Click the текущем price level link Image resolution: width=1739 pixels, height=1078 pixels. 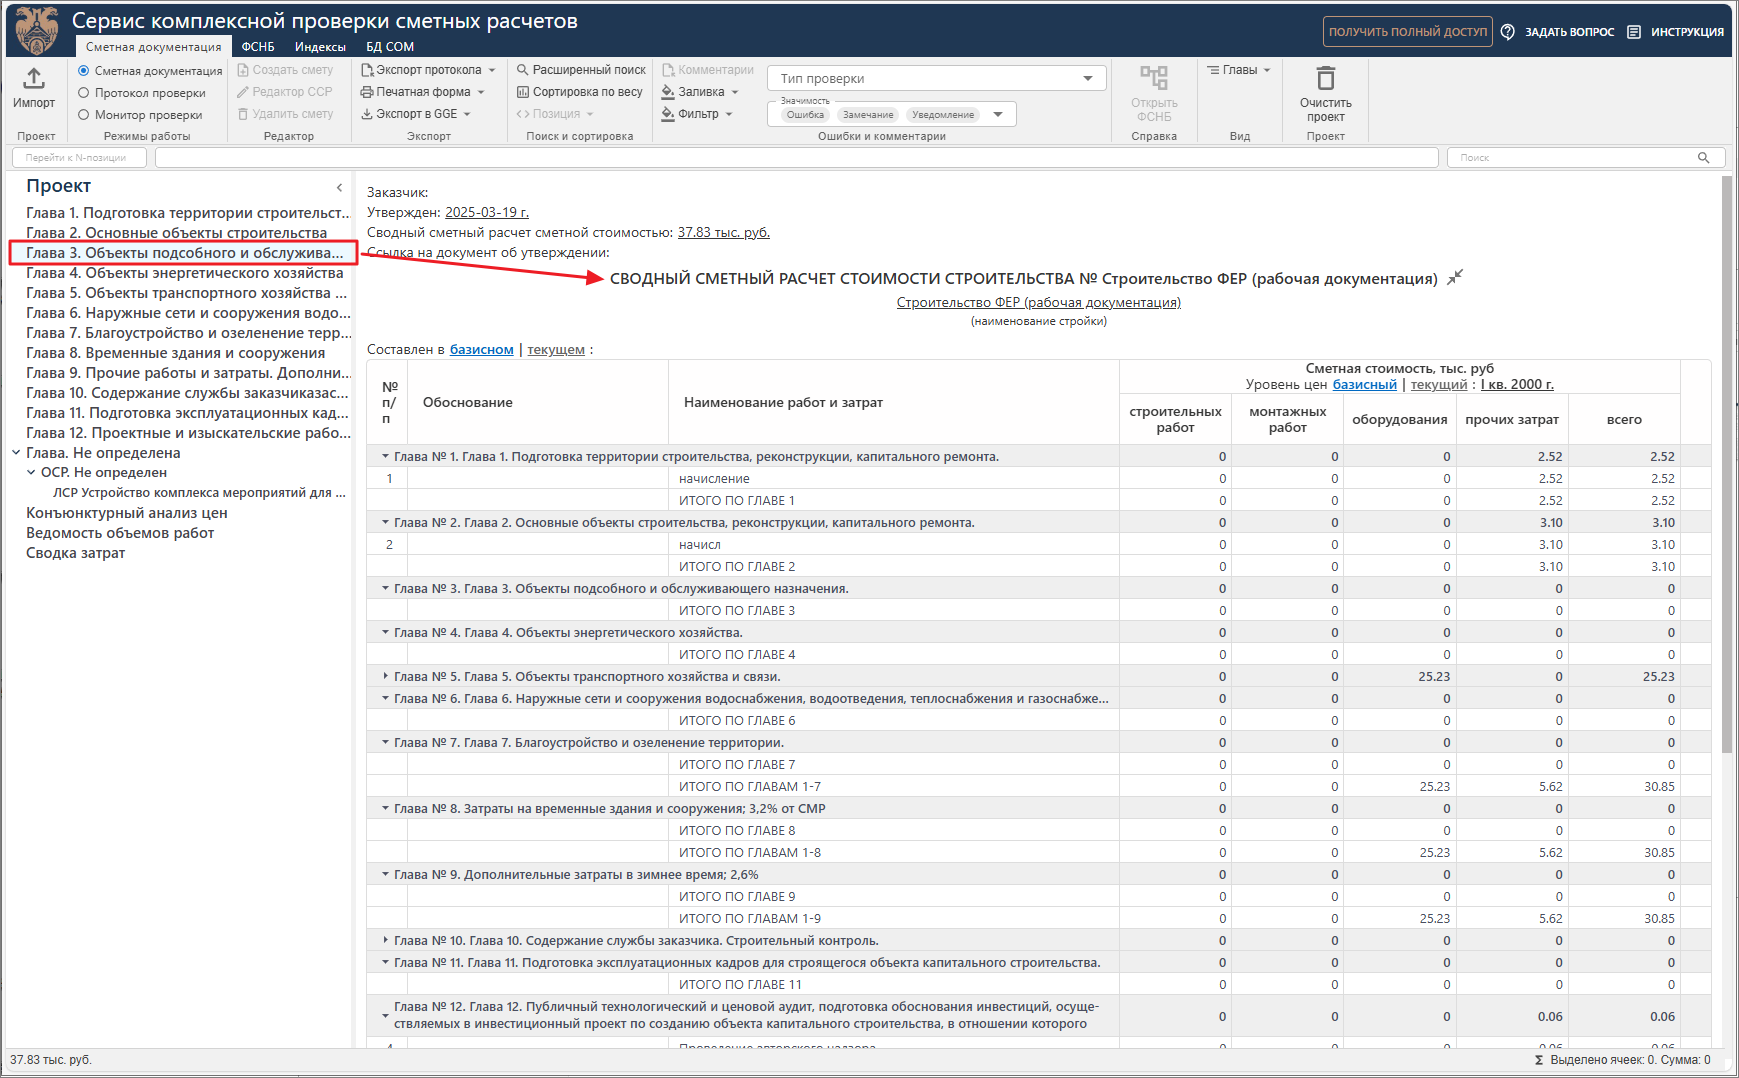click(556, 350)
